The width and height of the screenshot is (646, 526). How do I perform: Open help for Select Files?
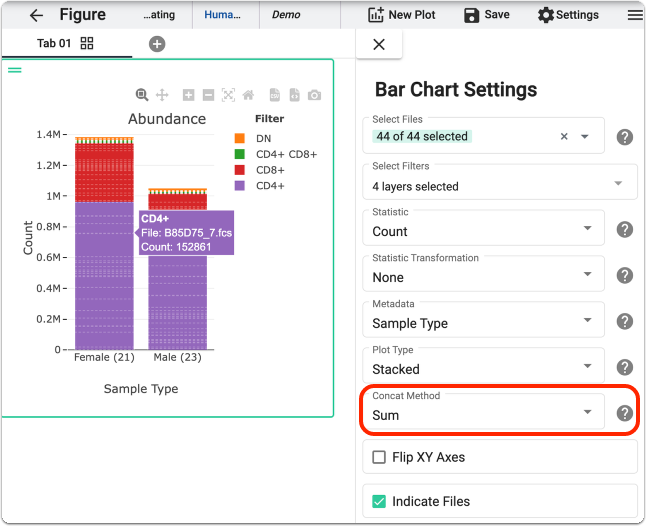pos(625,137)
